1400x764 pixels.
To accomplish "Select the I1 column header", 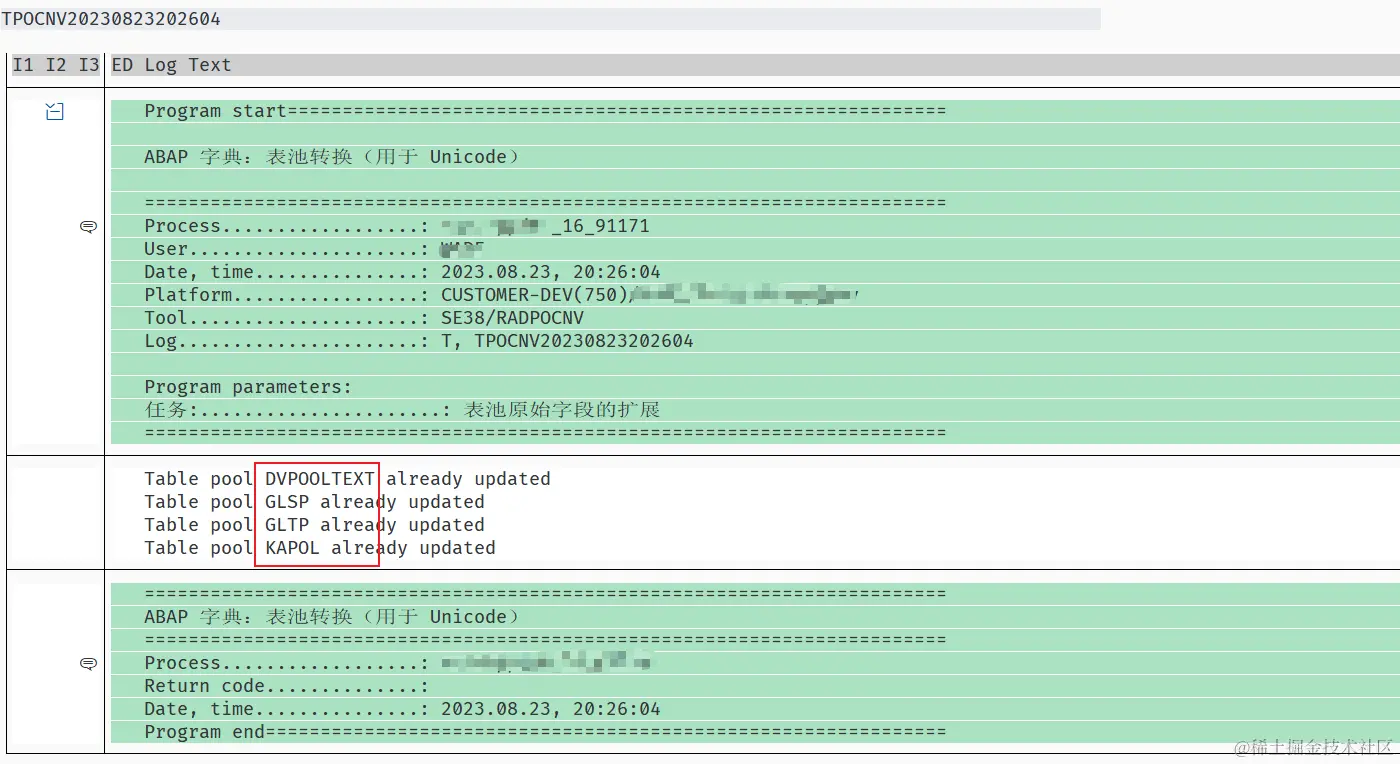I will (x=23, y=65).
